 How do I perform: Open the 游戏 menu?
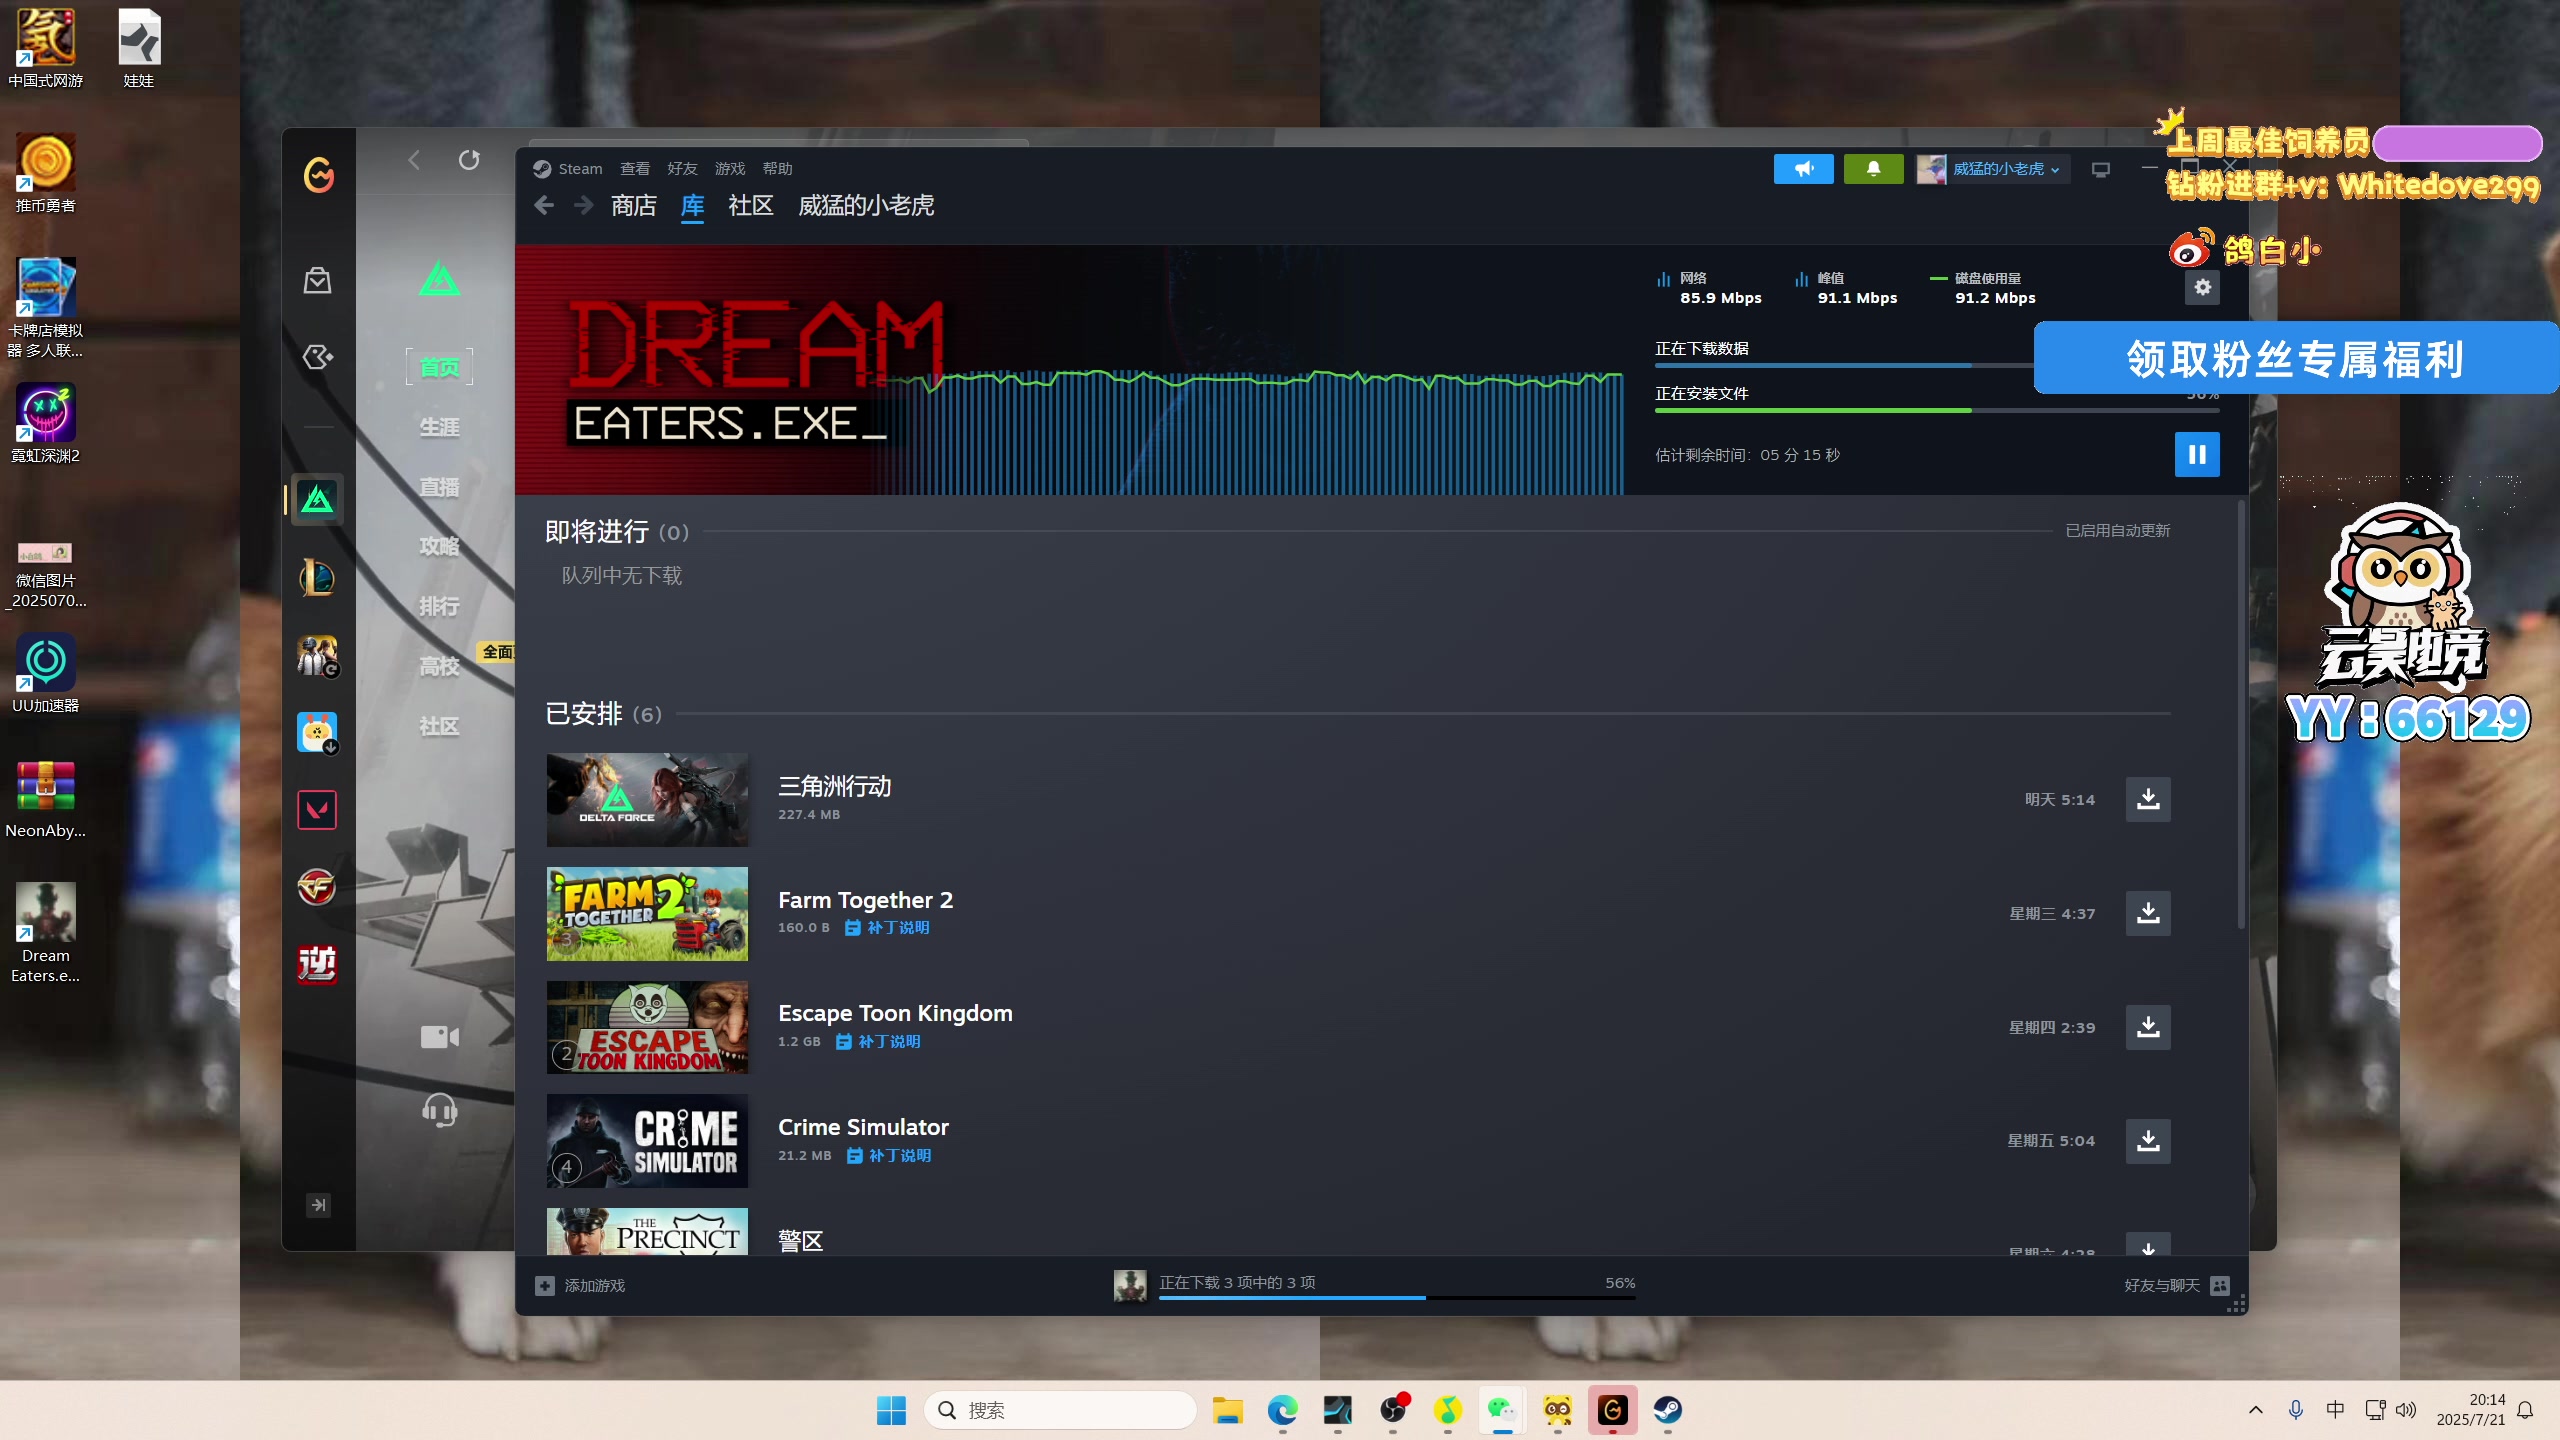coord(730,169)
